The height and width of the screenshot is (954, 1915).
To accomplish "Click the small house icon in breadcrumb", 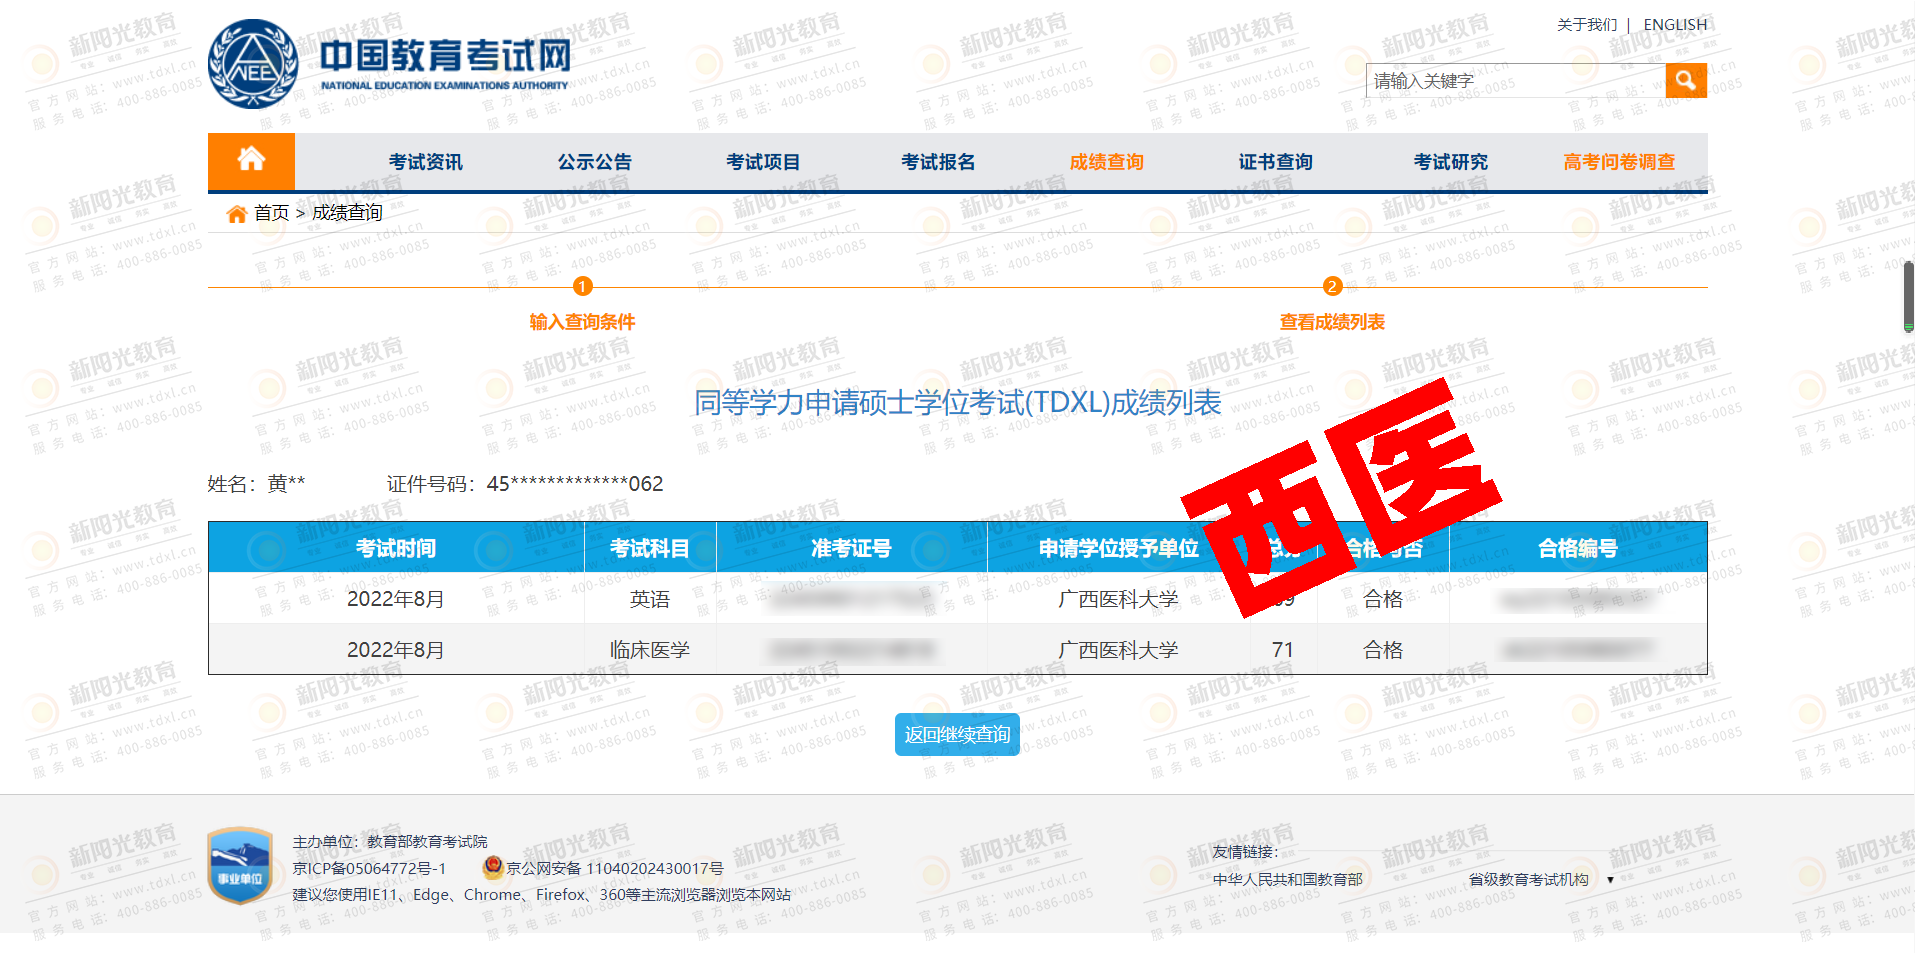I will coord(237,214).
